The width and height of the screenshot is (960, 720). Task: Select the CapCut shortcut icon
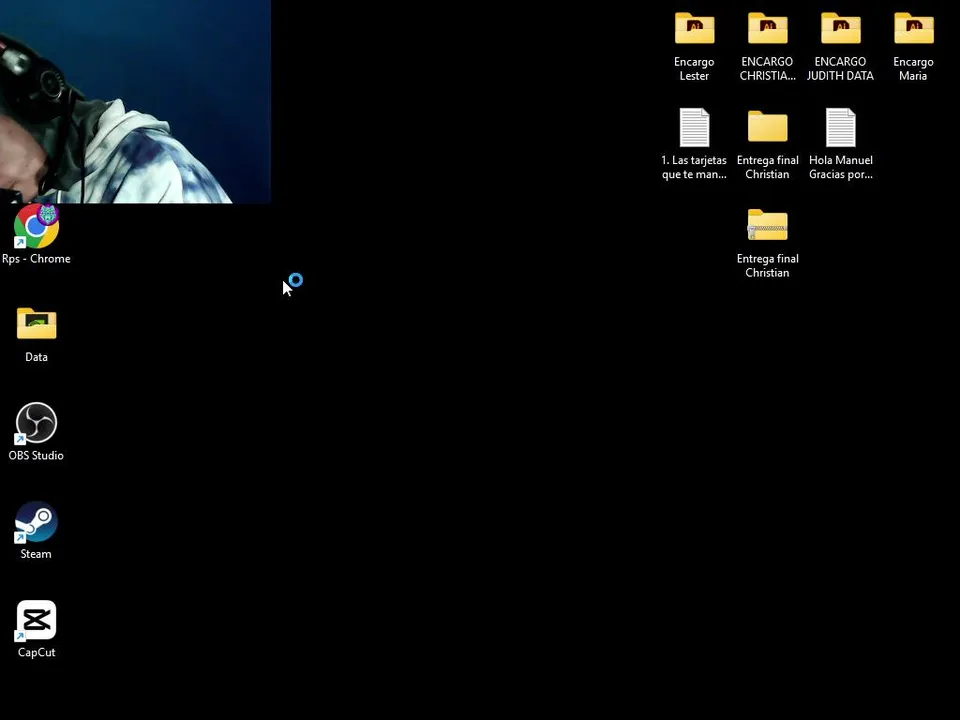click(x=36, y=620)
